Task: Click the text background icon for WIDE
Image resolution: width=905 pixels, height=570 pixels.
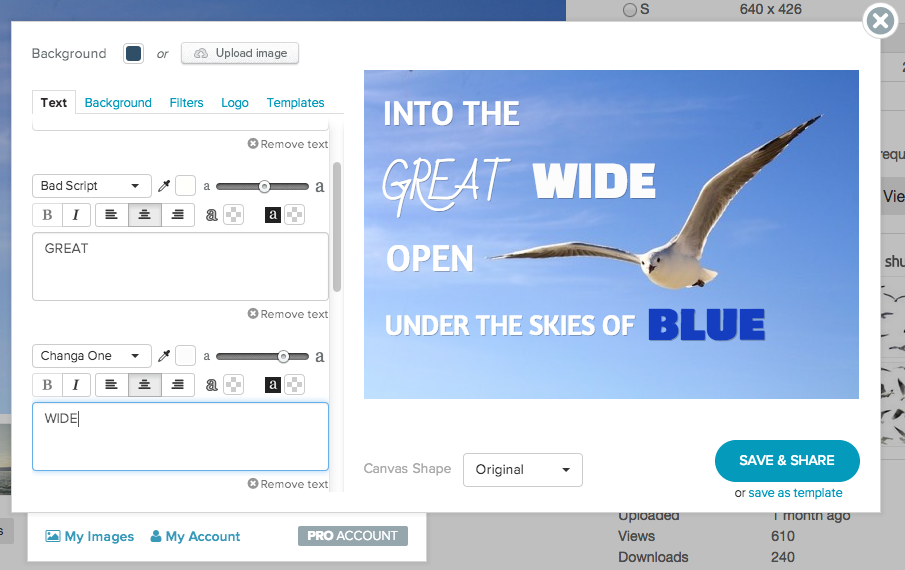Action: click(272, 385)
